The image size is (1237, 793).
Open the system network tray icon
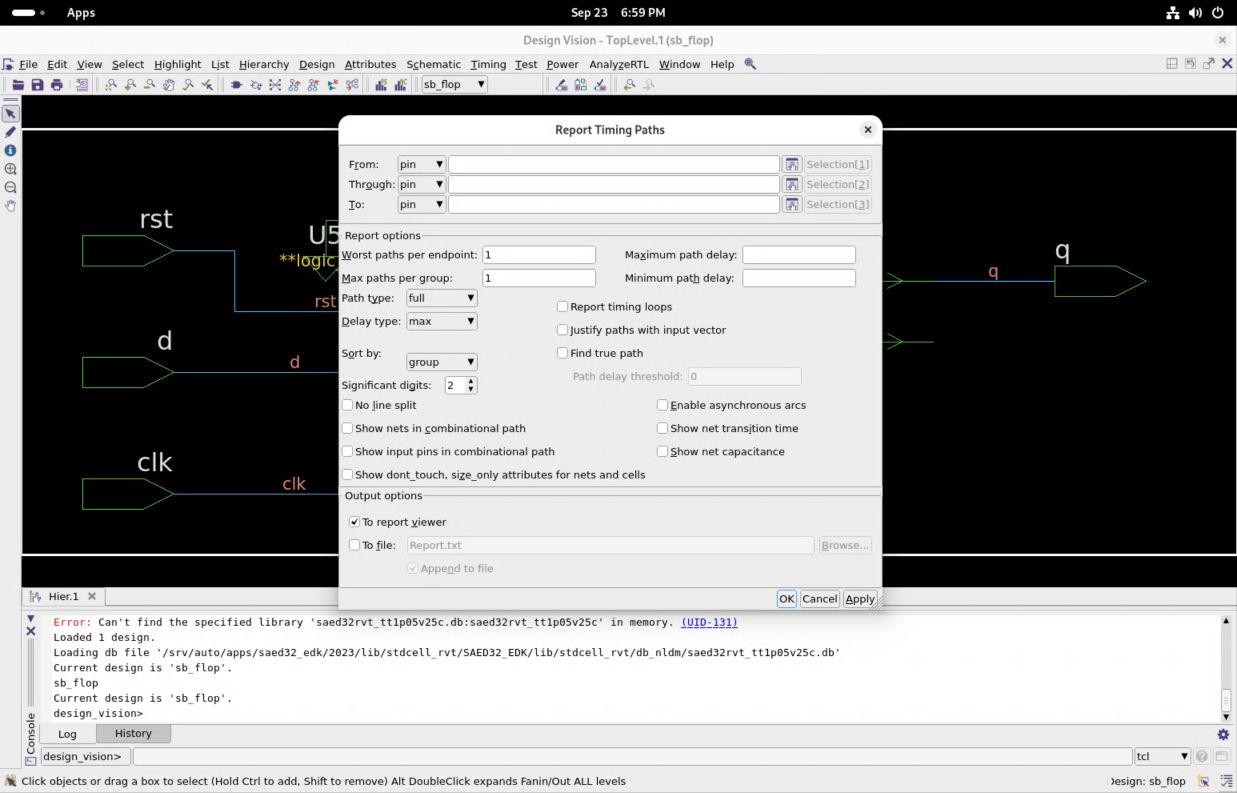pyautogui.click(x=1173, y=13)
